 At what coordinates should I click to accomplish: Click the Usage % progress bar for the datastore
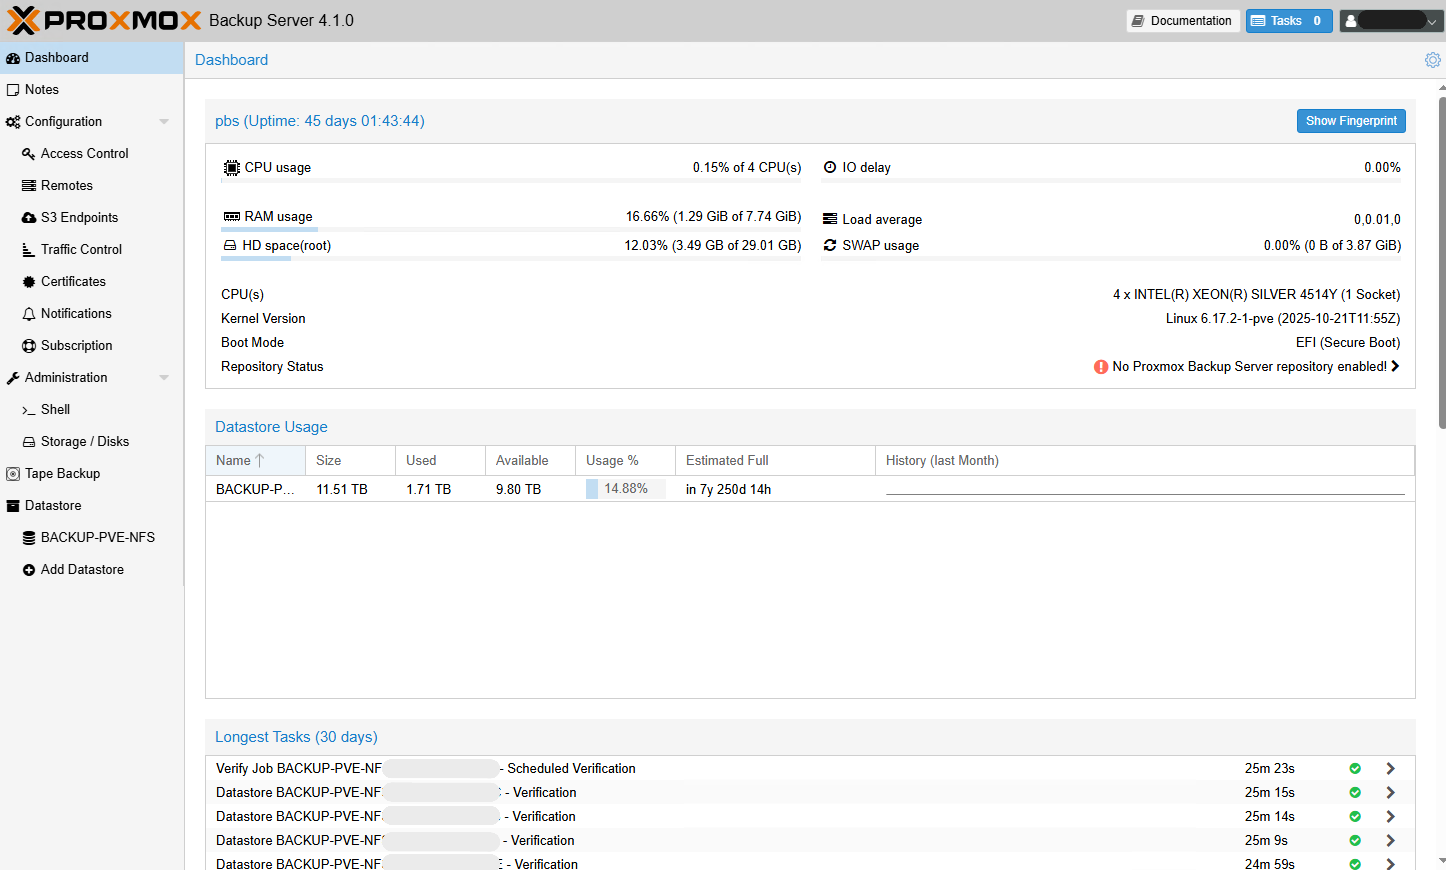pyautogui.click(x=621, y=489)
